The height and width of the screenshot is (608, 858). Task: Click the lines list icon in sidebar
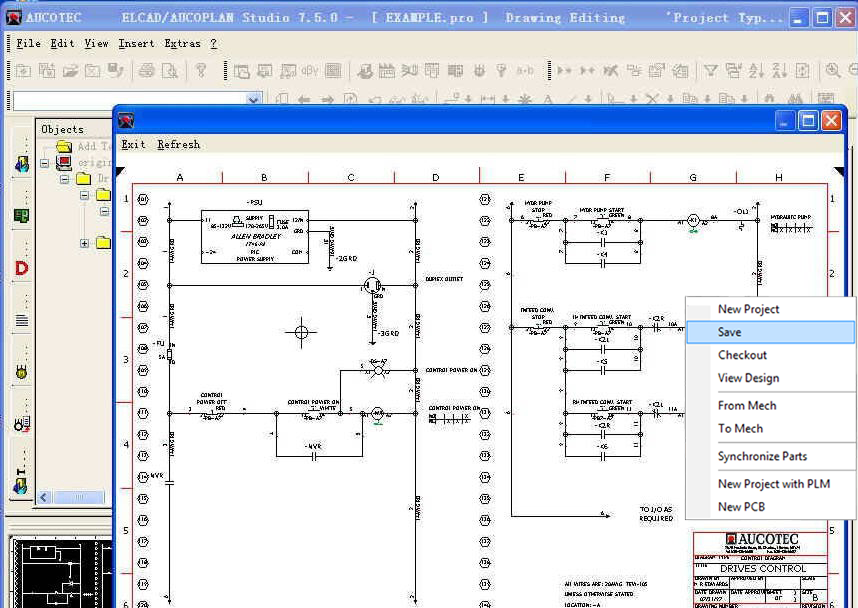point(20,318)
